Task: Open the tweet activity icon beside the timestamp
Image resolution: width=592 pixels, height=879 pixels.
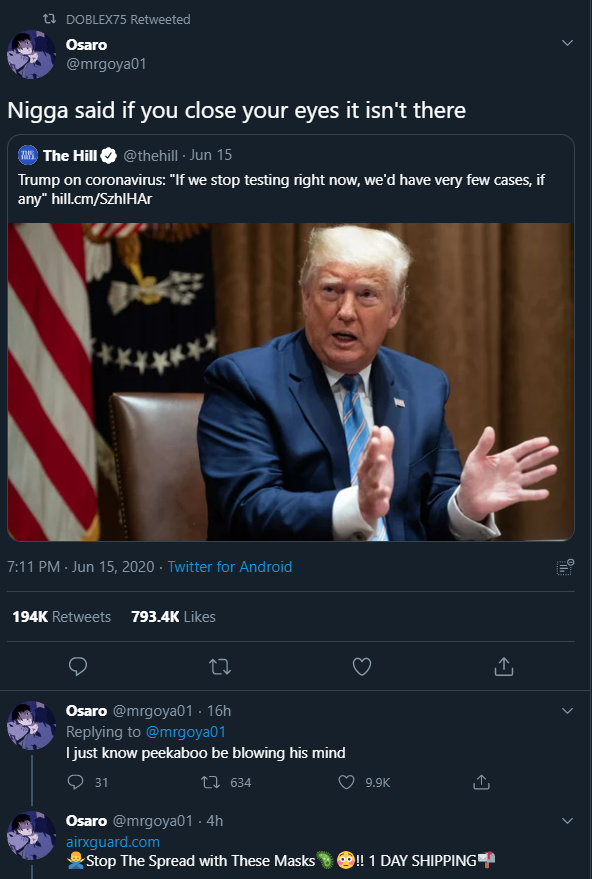Action: coord(565,567)
